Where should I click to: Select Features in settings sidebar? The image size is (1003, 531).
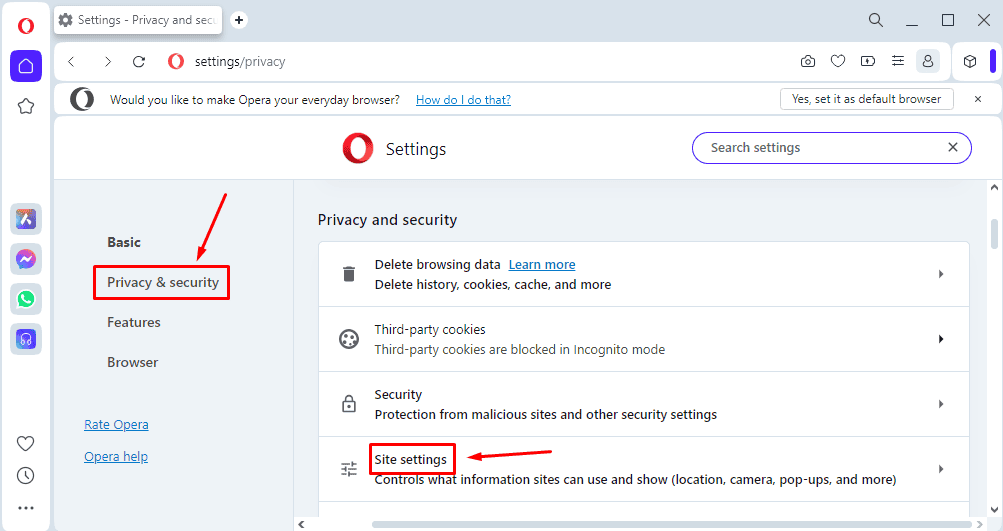[x=134, y=322]
